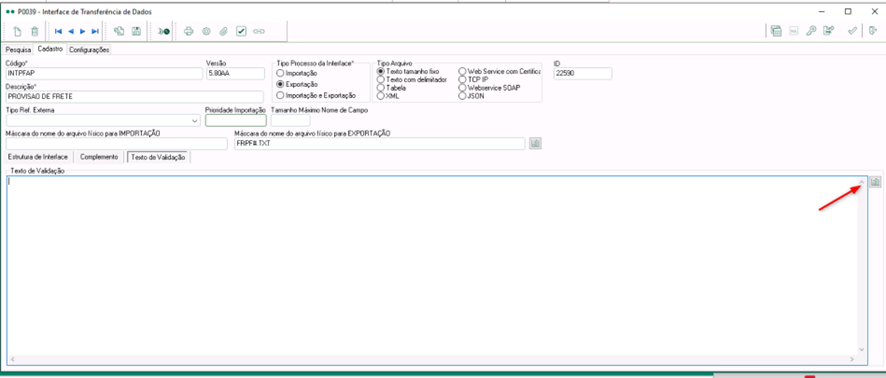Go to previous record arrow
886x378 pixels.
tap(71, 32)
